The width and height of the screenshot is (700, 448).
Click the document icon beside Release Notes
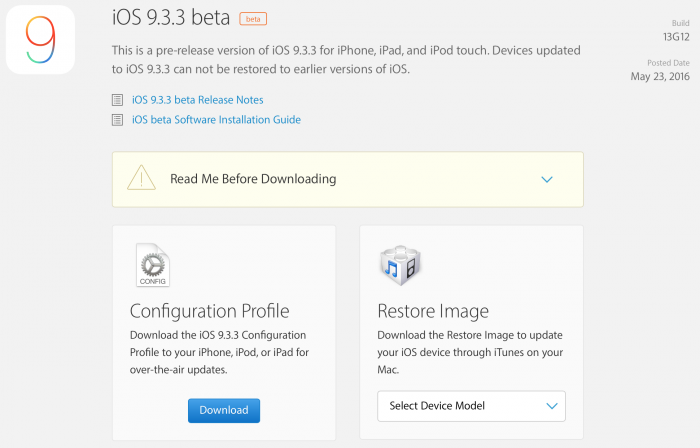117,100
